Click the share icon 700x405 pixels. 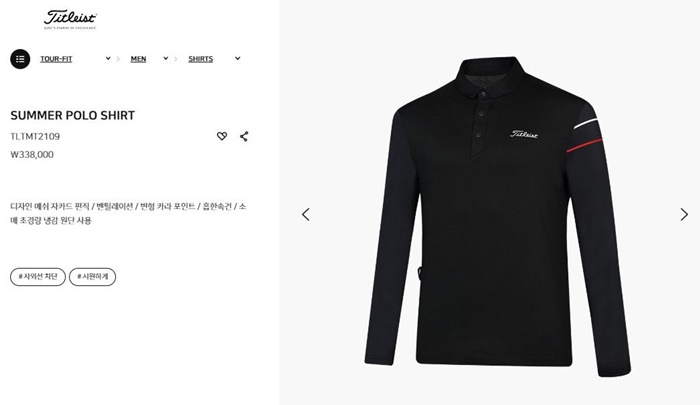point(244,136)
